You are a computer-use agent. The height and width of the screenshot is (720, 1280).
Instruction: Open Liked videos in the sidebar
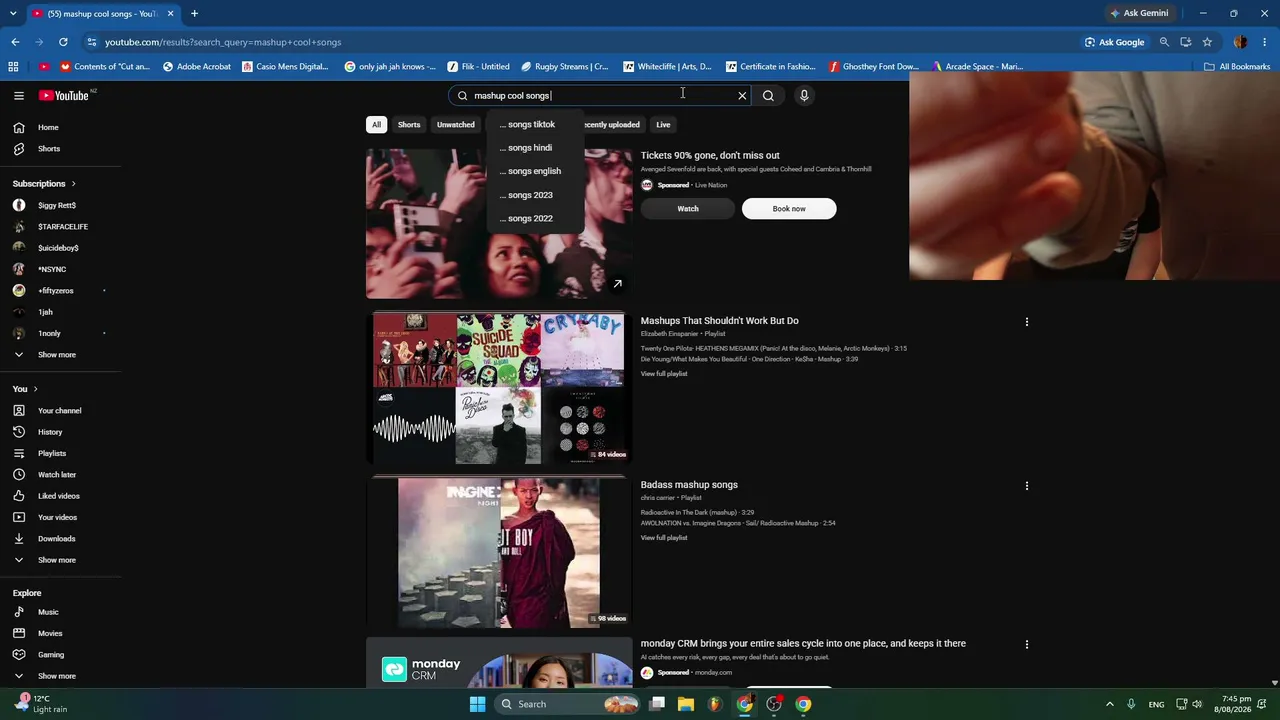pyautogui.click(x=60, y=496)
